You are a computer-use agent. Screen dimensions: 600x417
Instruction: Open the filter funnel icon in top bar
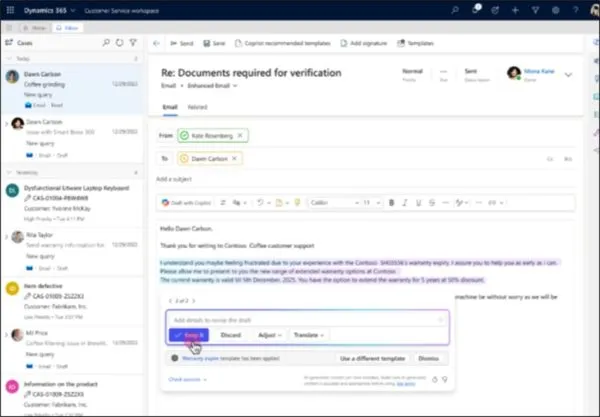pos(535,10)
